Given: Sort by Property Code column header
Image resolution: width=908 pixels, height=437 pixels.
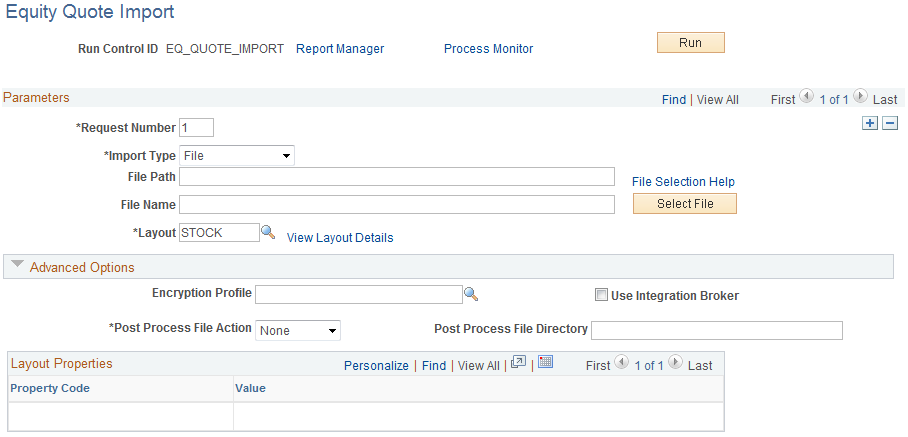Looking at the screenshot, I should (50, 388).
